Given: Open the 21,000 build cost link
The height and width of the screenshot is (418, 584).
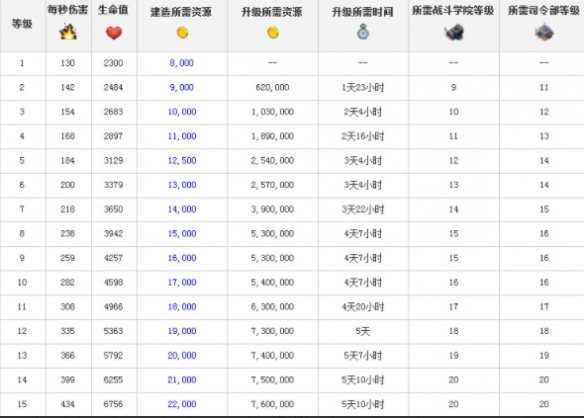Looking at the screenshot, I should [x=182, y=380].
